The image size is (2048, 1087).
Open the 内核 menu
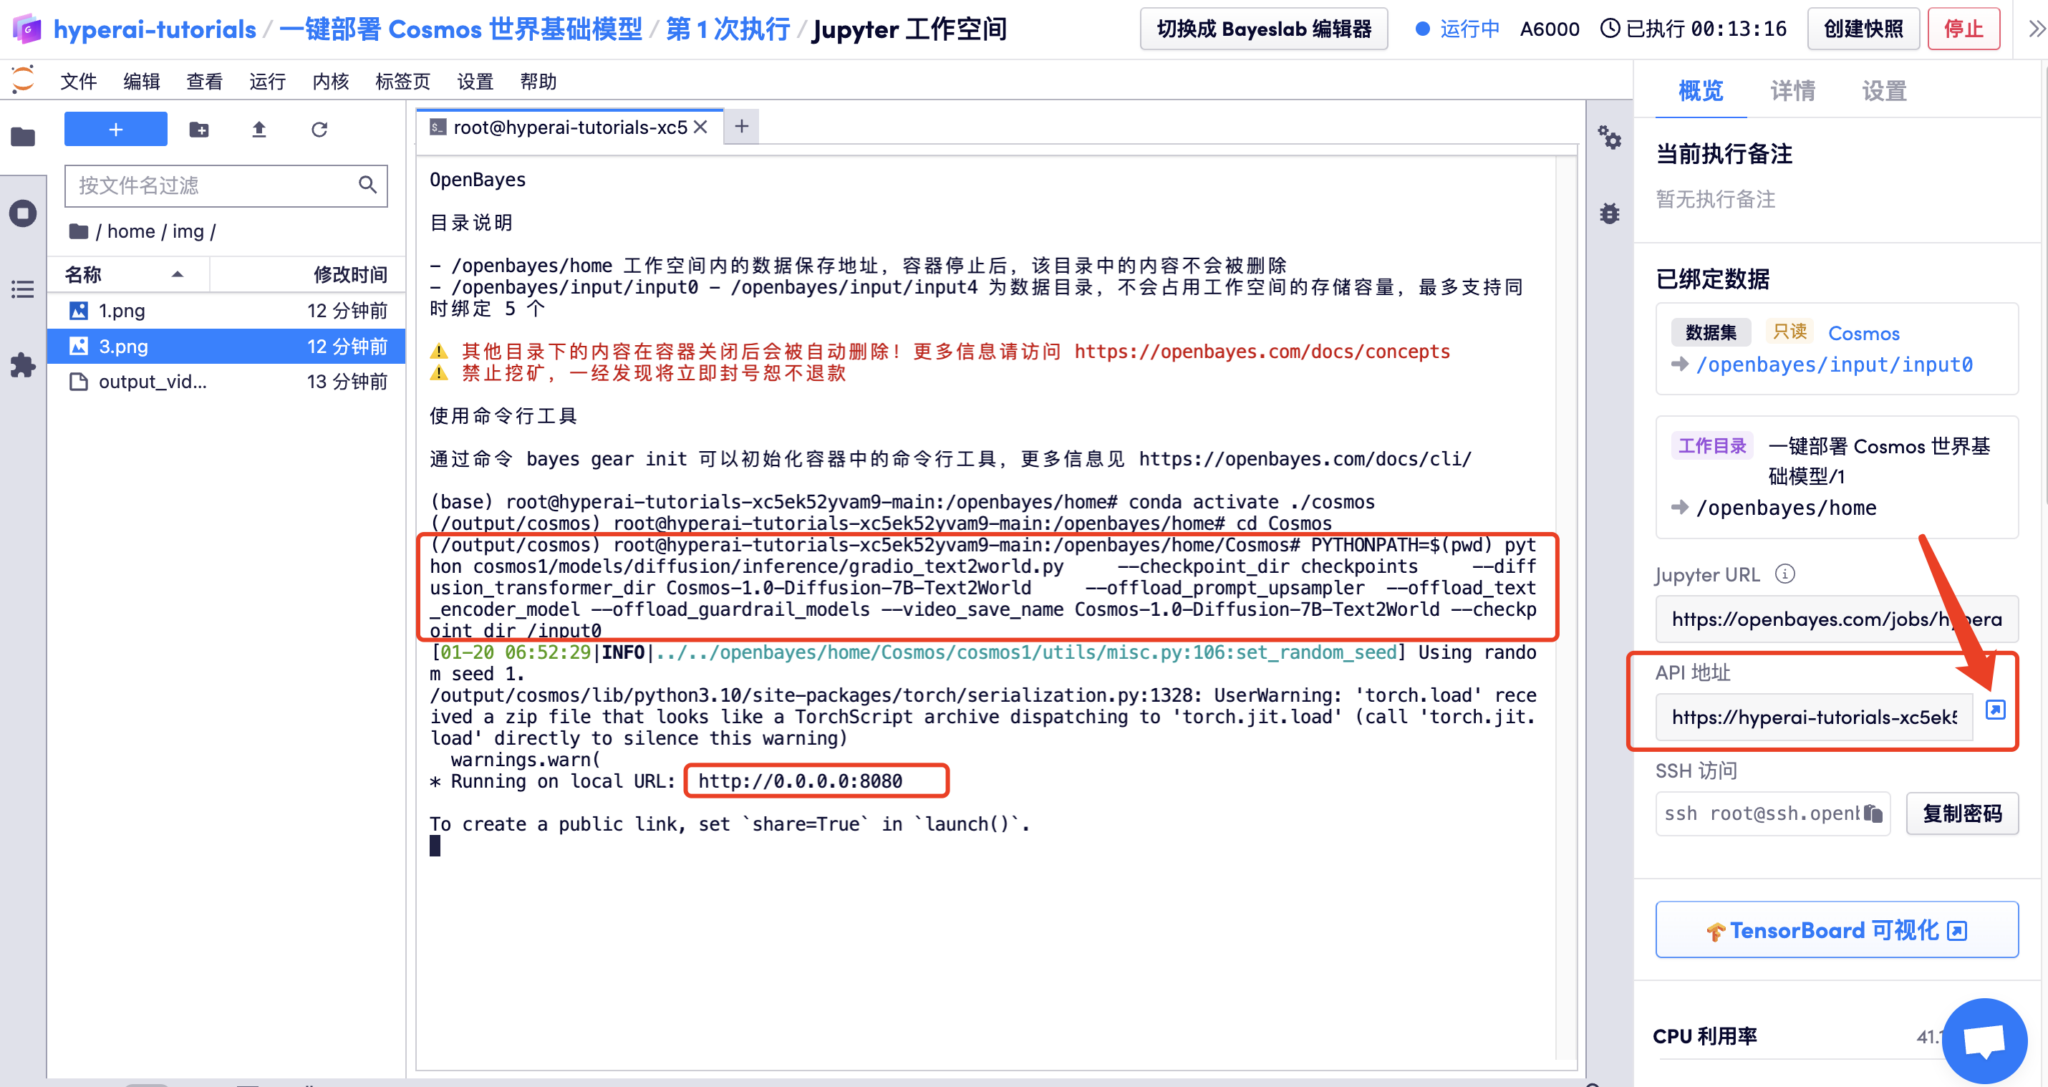pos(330,81)
